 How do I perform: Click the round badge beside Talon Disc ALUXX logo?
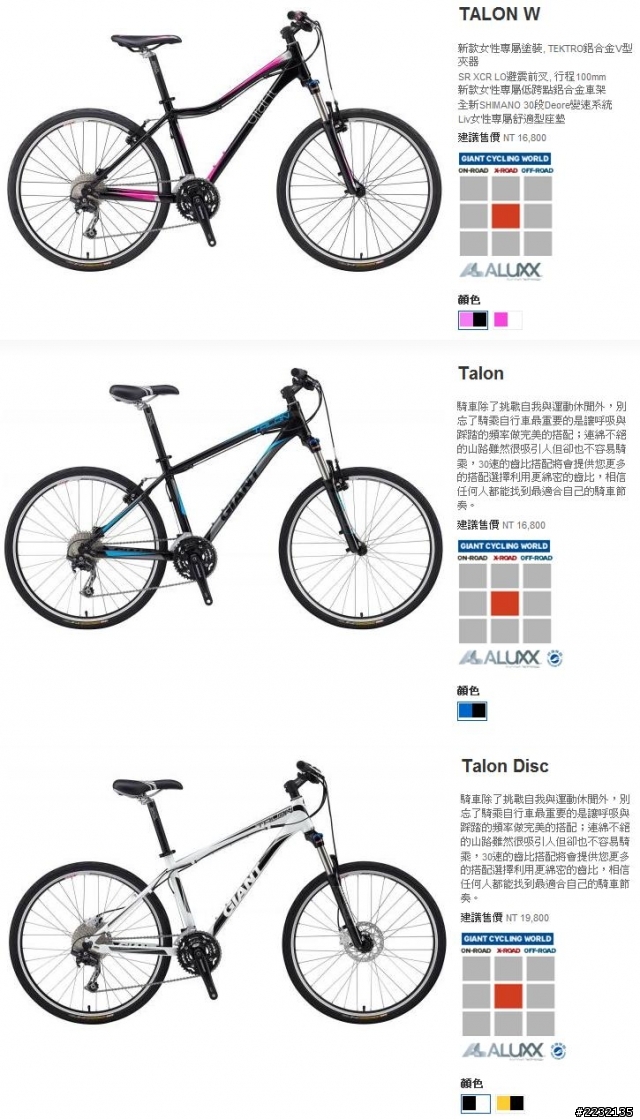pos(558,1050)
